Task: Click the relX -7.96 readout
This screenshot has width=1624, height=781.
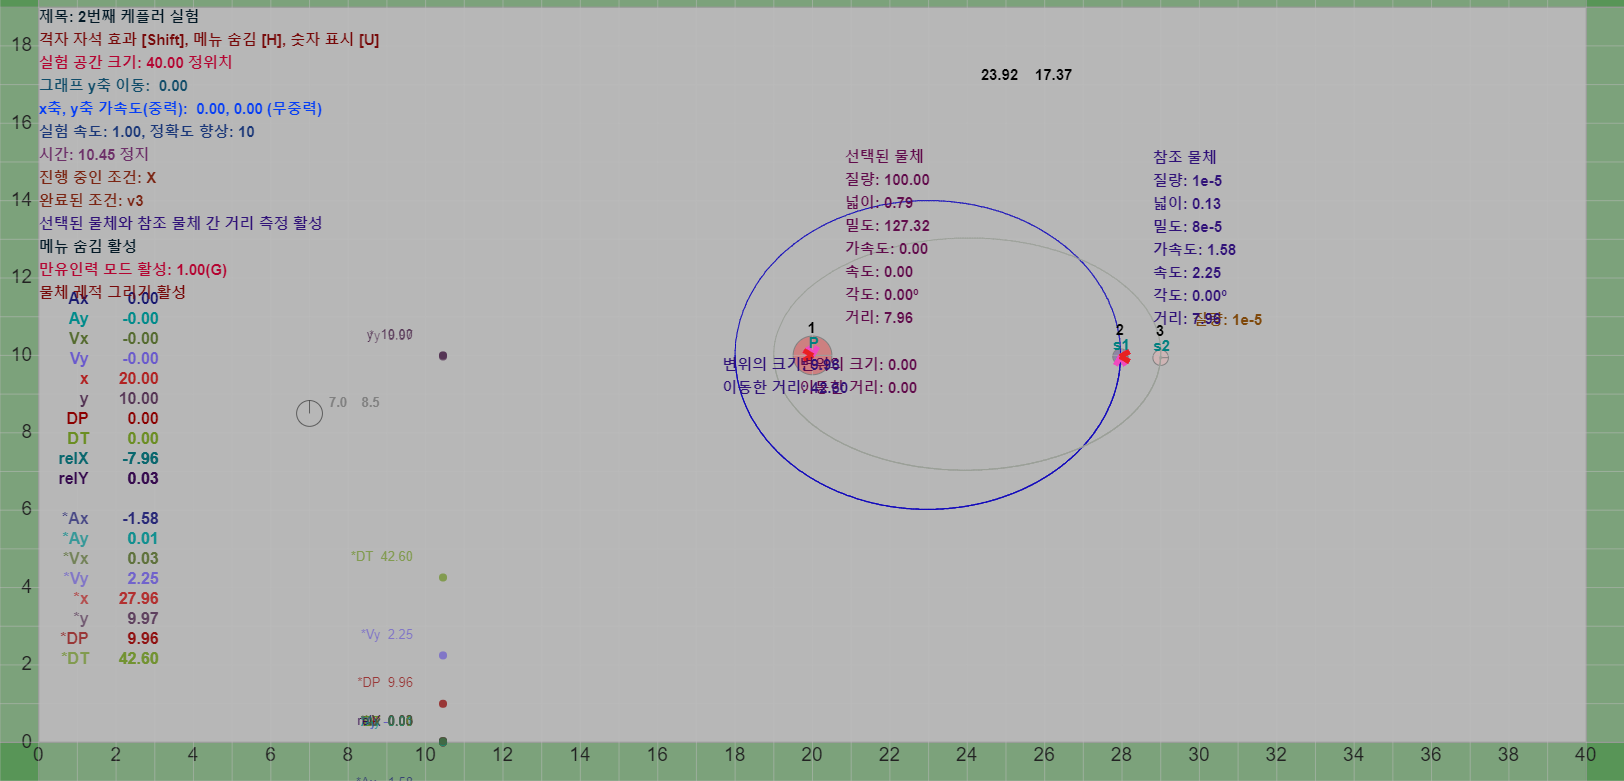Action: tap(108, 458)
